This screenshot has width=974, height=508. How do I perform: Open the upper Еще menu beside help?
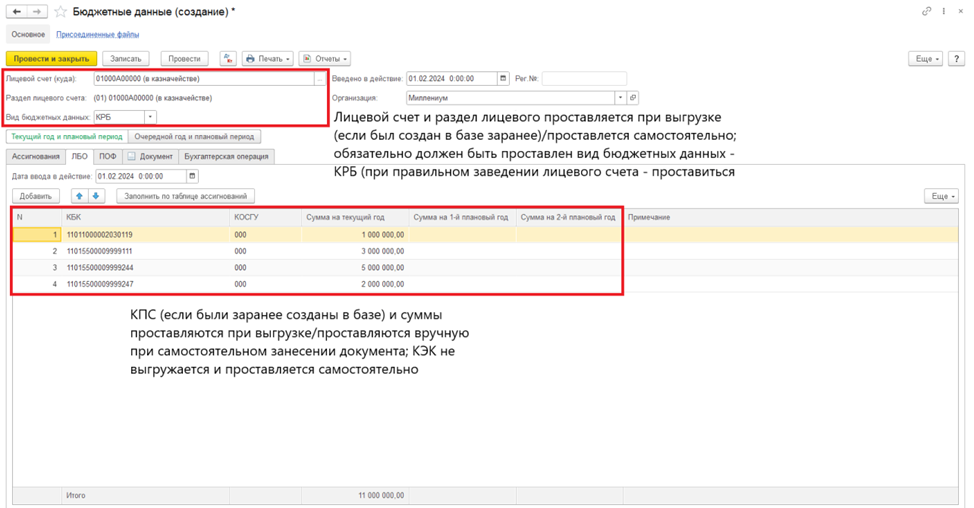click(926, 58)
